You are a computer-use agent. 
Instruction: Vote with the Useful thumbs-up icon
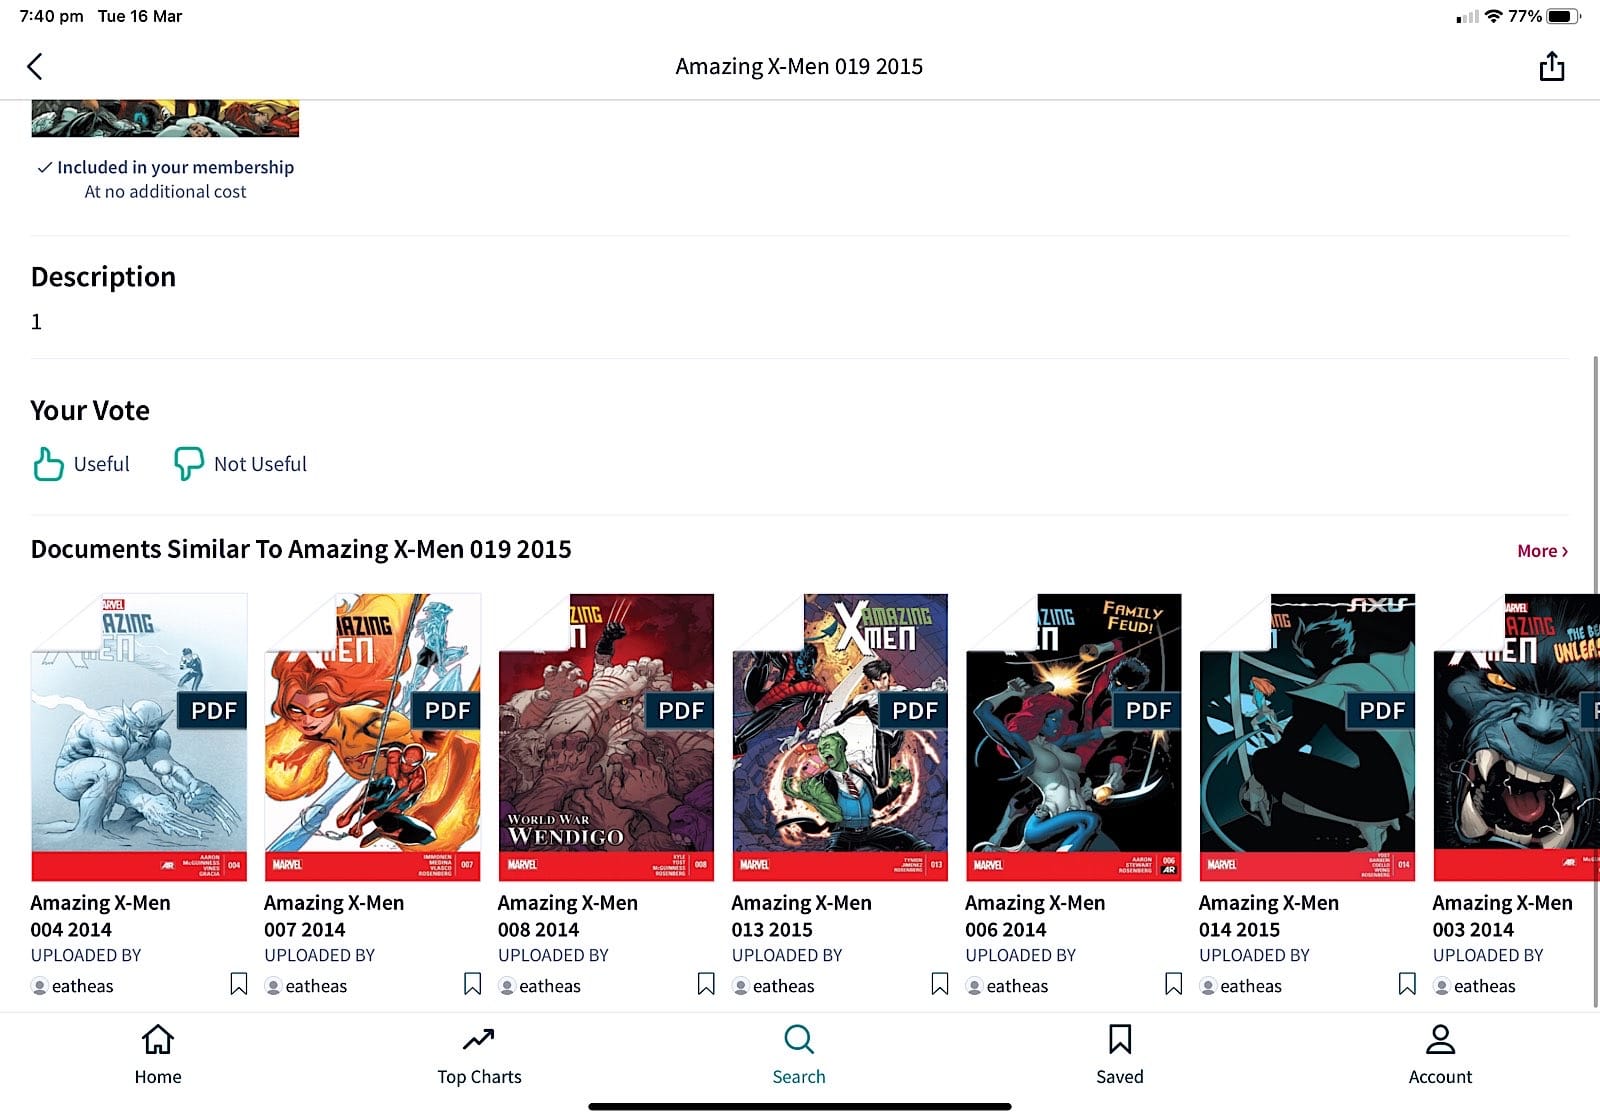pyautogui.click(x=48, y=464)
